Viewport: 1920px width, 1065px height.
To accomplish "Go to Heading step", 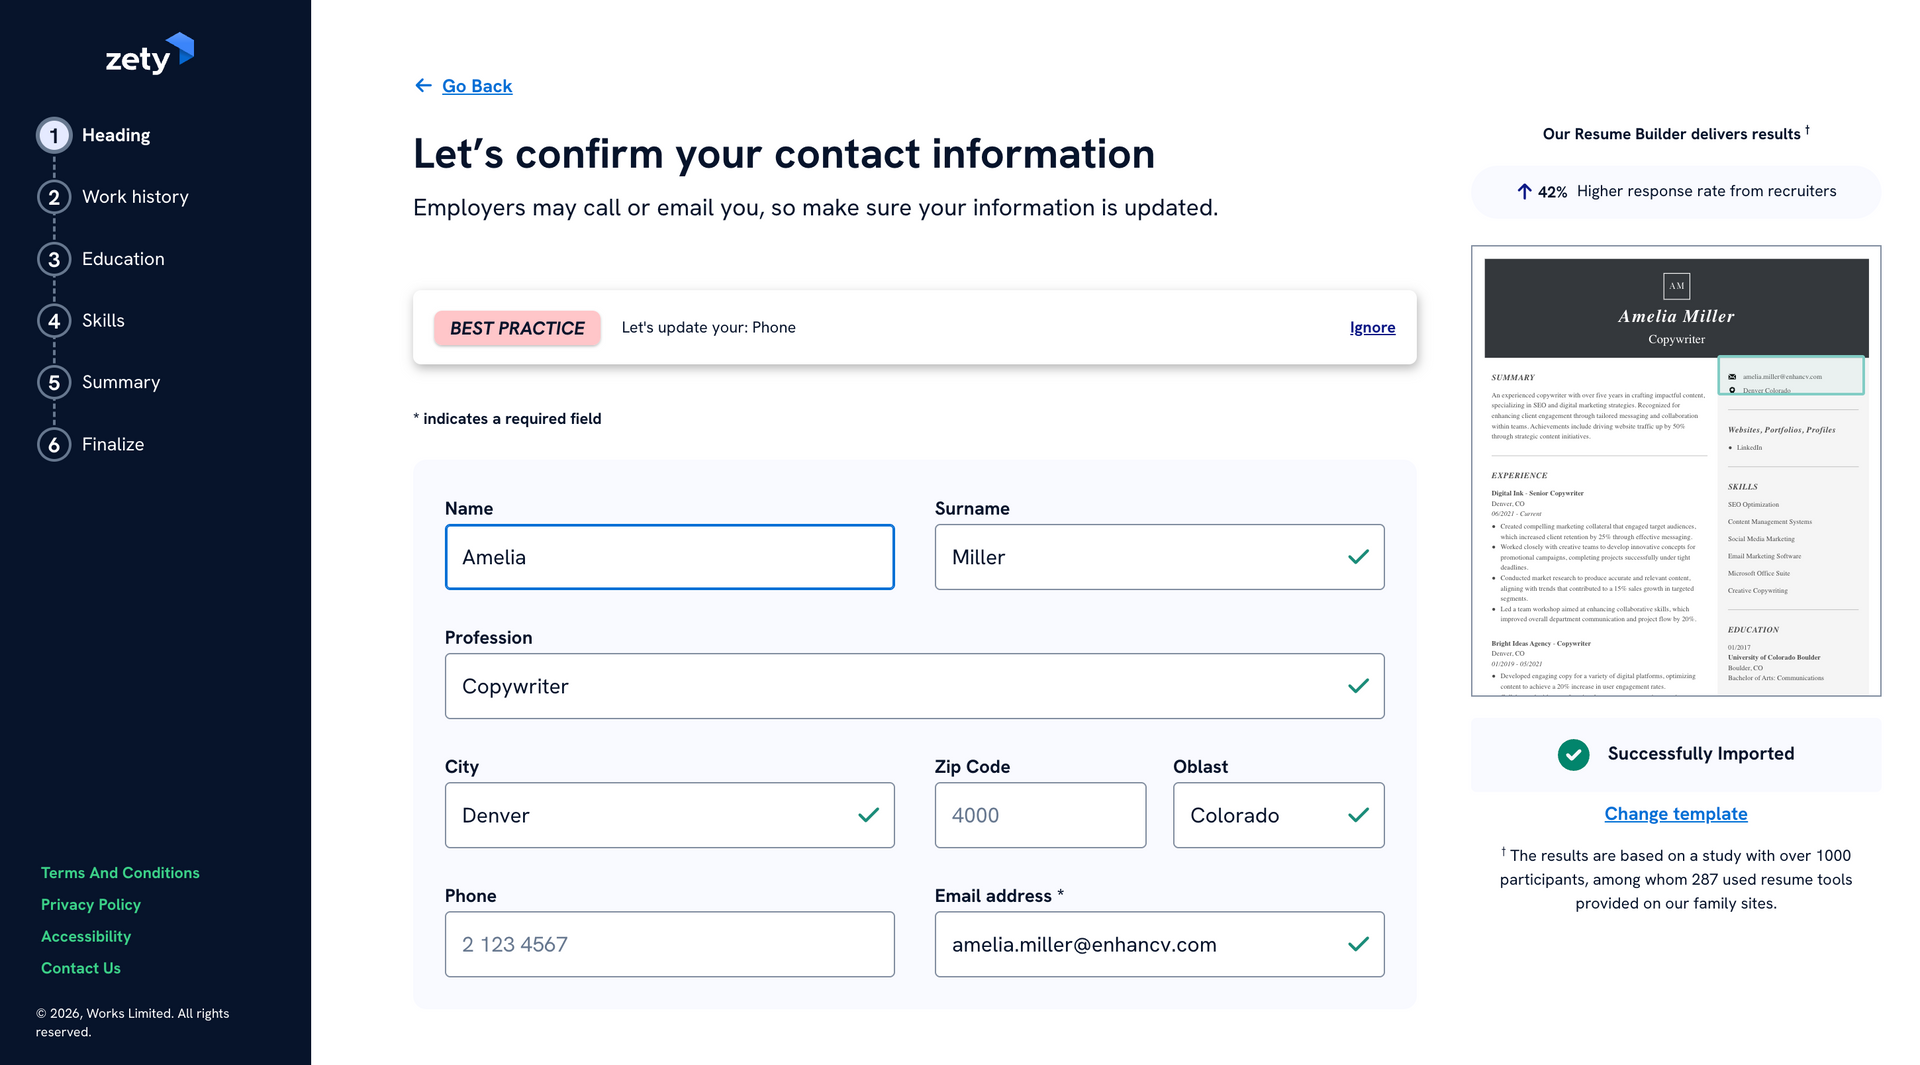I will coord(116,135).
